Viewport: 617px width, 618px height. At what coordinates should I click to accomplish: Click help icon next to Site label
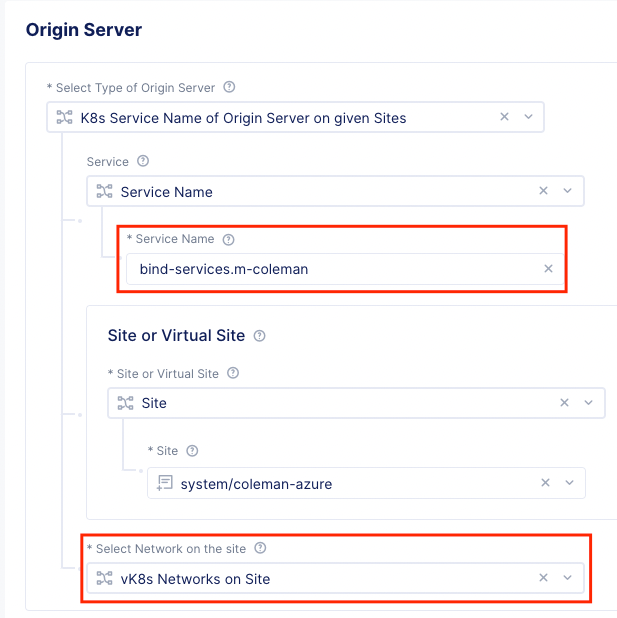click(x=192, y=451)
